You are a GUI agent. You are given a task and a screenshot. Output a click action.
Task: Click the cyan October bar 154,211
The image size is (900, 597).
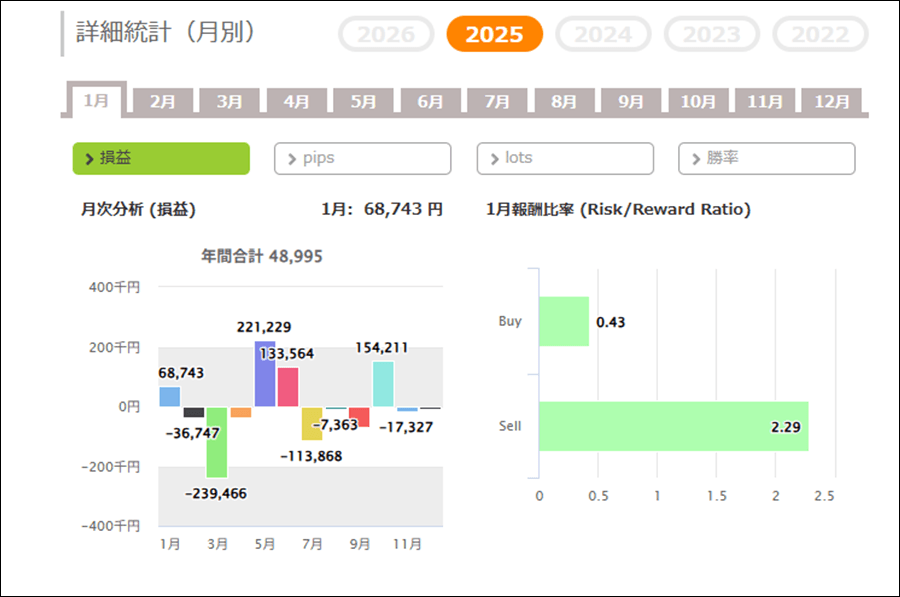pos(383,384)
